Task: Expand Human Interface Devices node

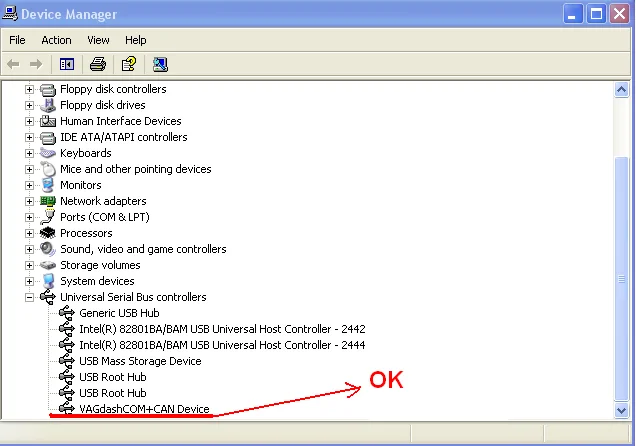Action: click(29, 121)
